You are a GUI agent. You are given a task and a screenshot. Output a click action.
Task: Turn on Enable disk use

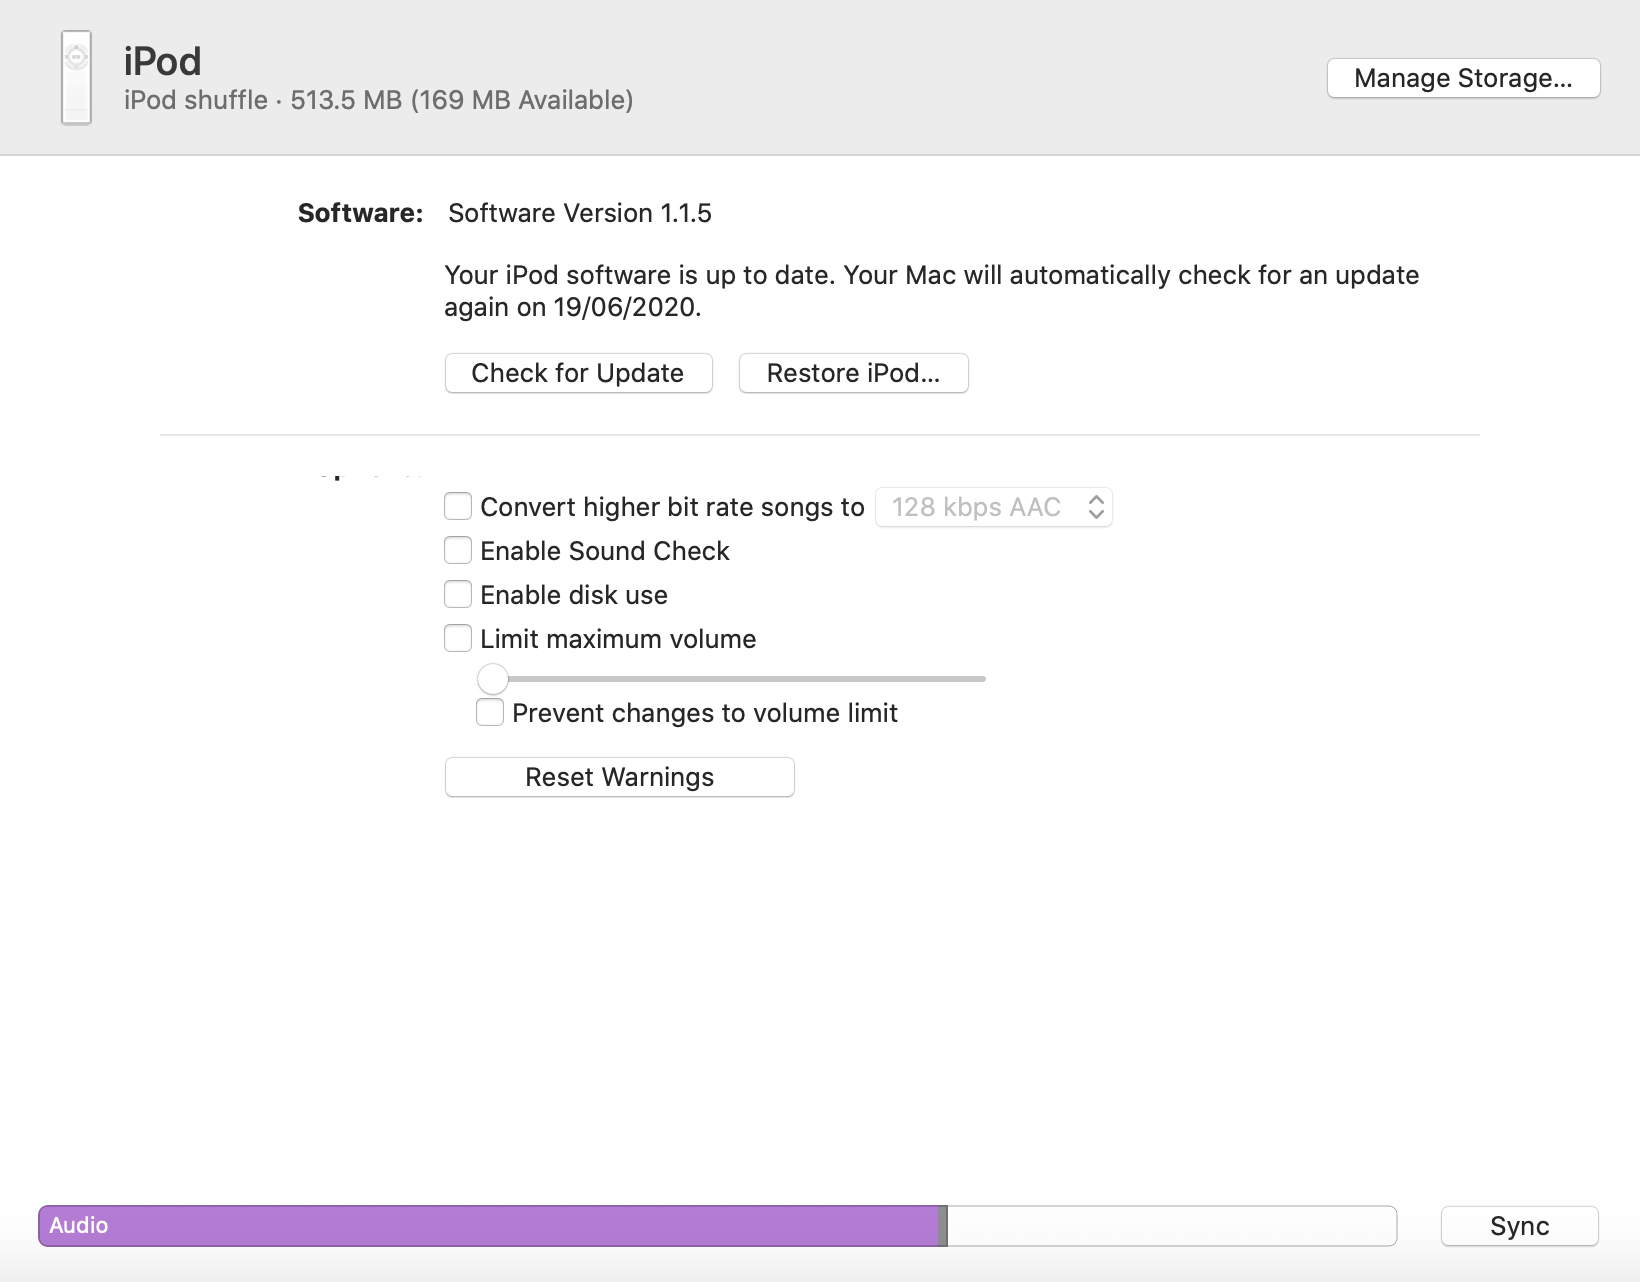458,594
